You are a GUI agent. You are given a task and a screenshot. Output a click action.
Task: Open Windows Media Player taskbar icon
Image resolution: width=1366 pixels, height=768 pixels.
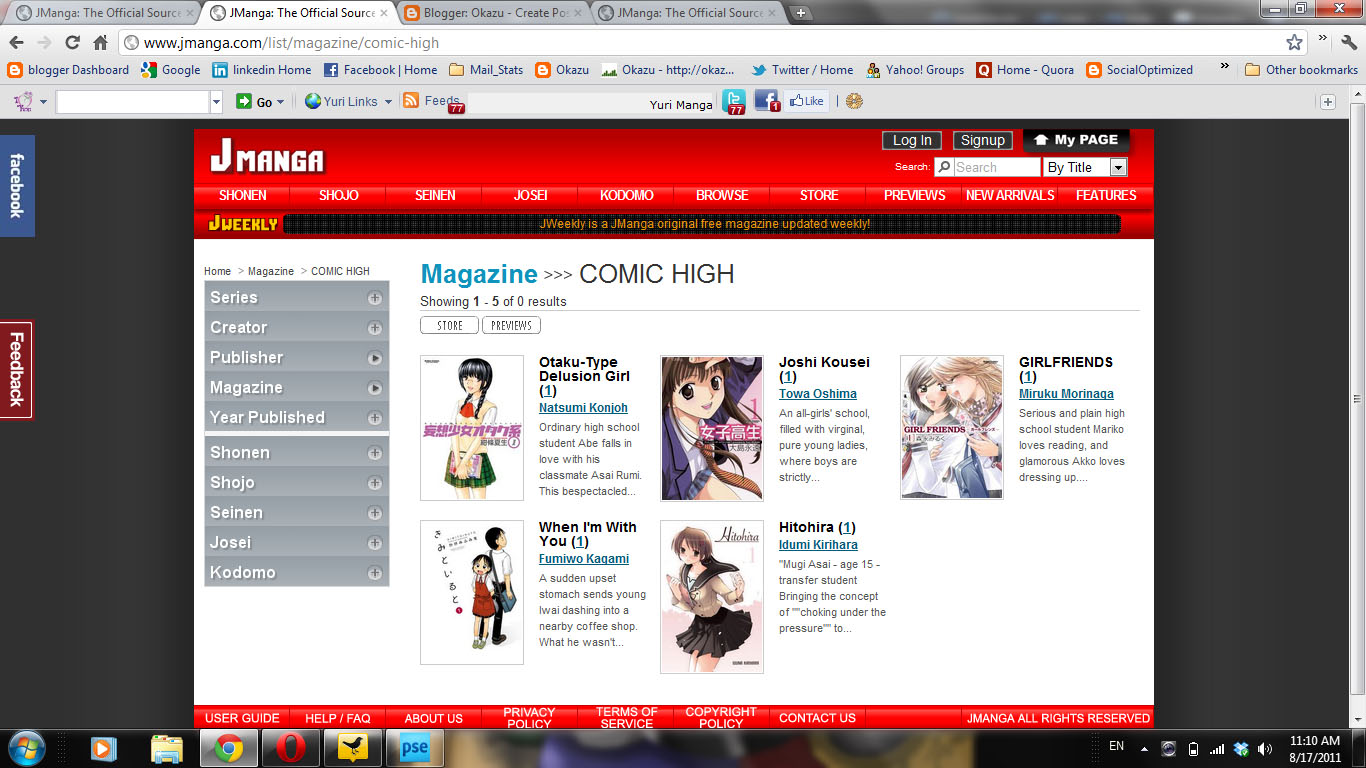[x=103, y=748]
